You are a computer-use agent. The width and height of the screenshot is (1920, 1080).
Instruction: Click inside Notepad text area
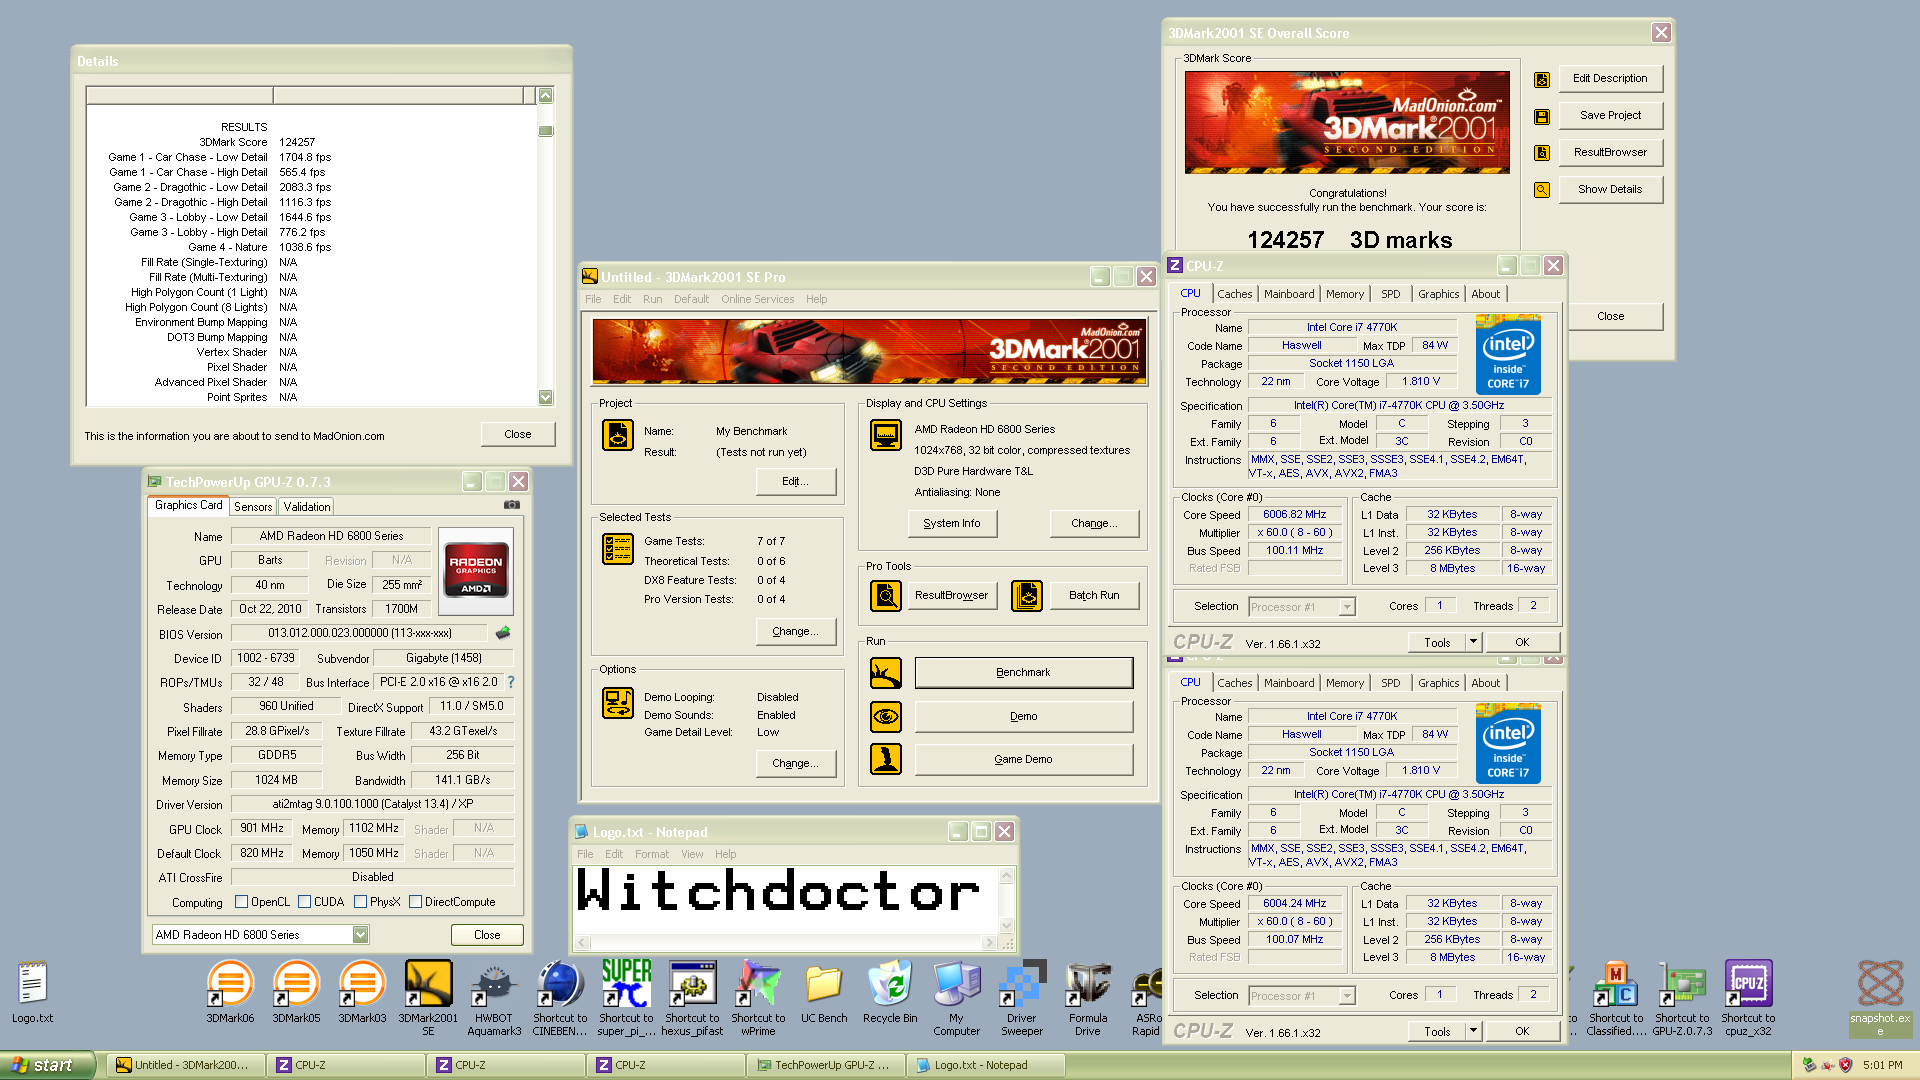click(785, 899)
